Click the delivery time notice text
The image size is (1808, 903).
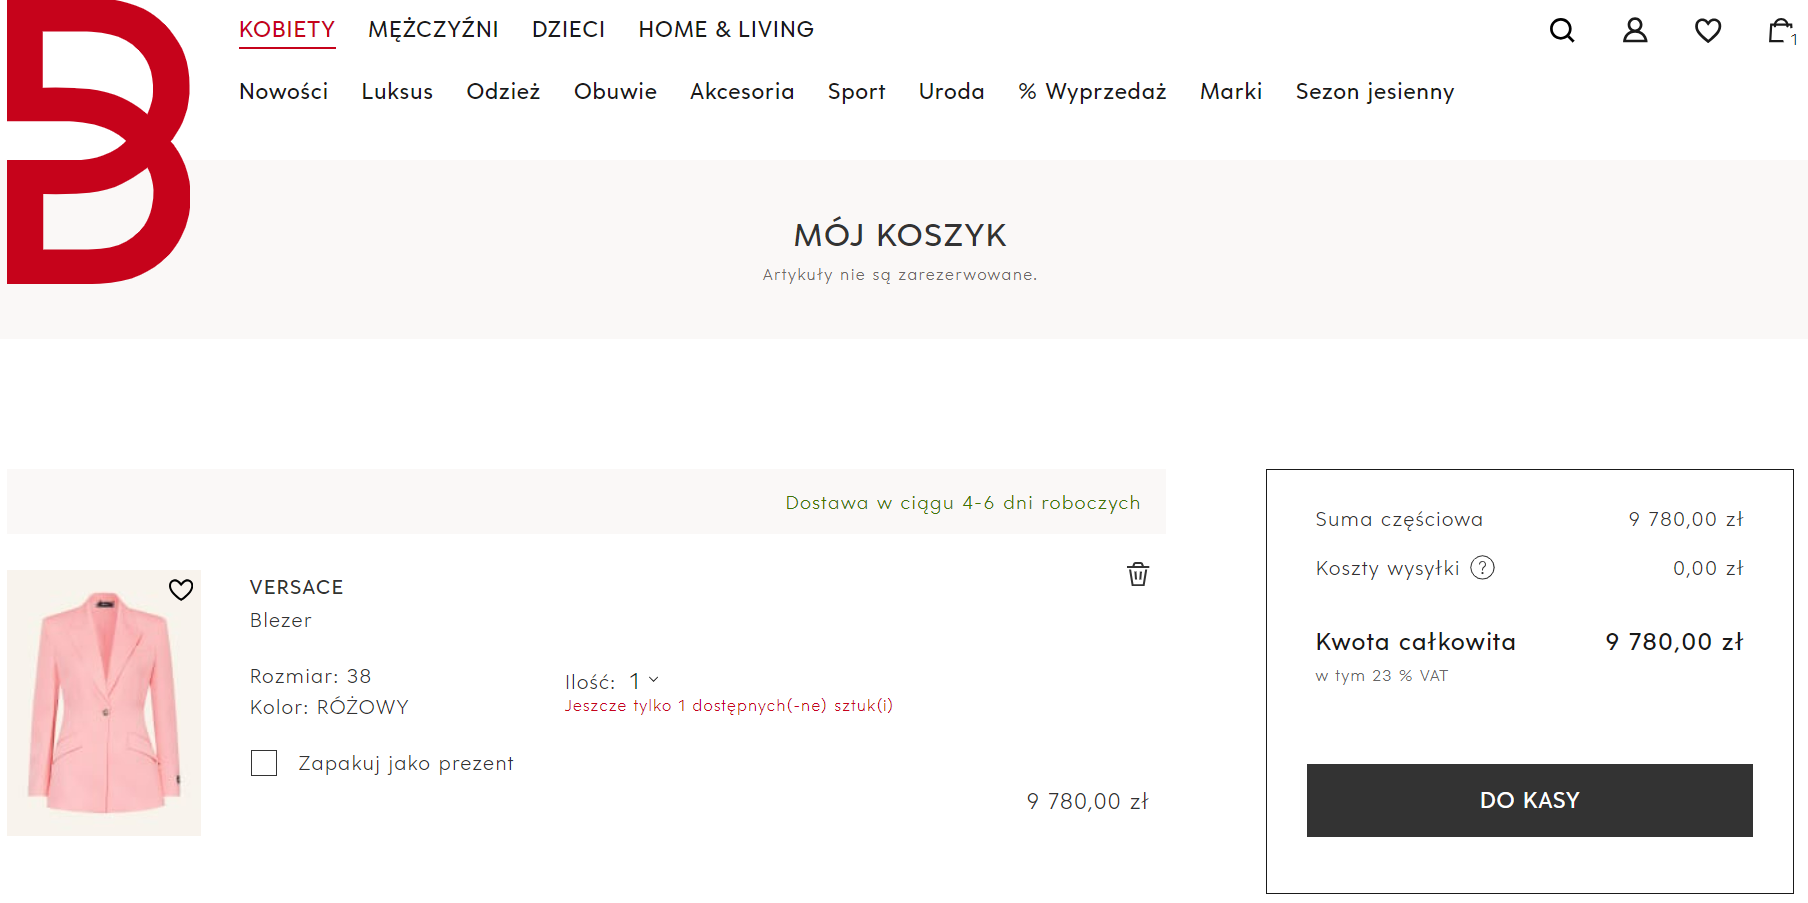click(x=963, y=502)
